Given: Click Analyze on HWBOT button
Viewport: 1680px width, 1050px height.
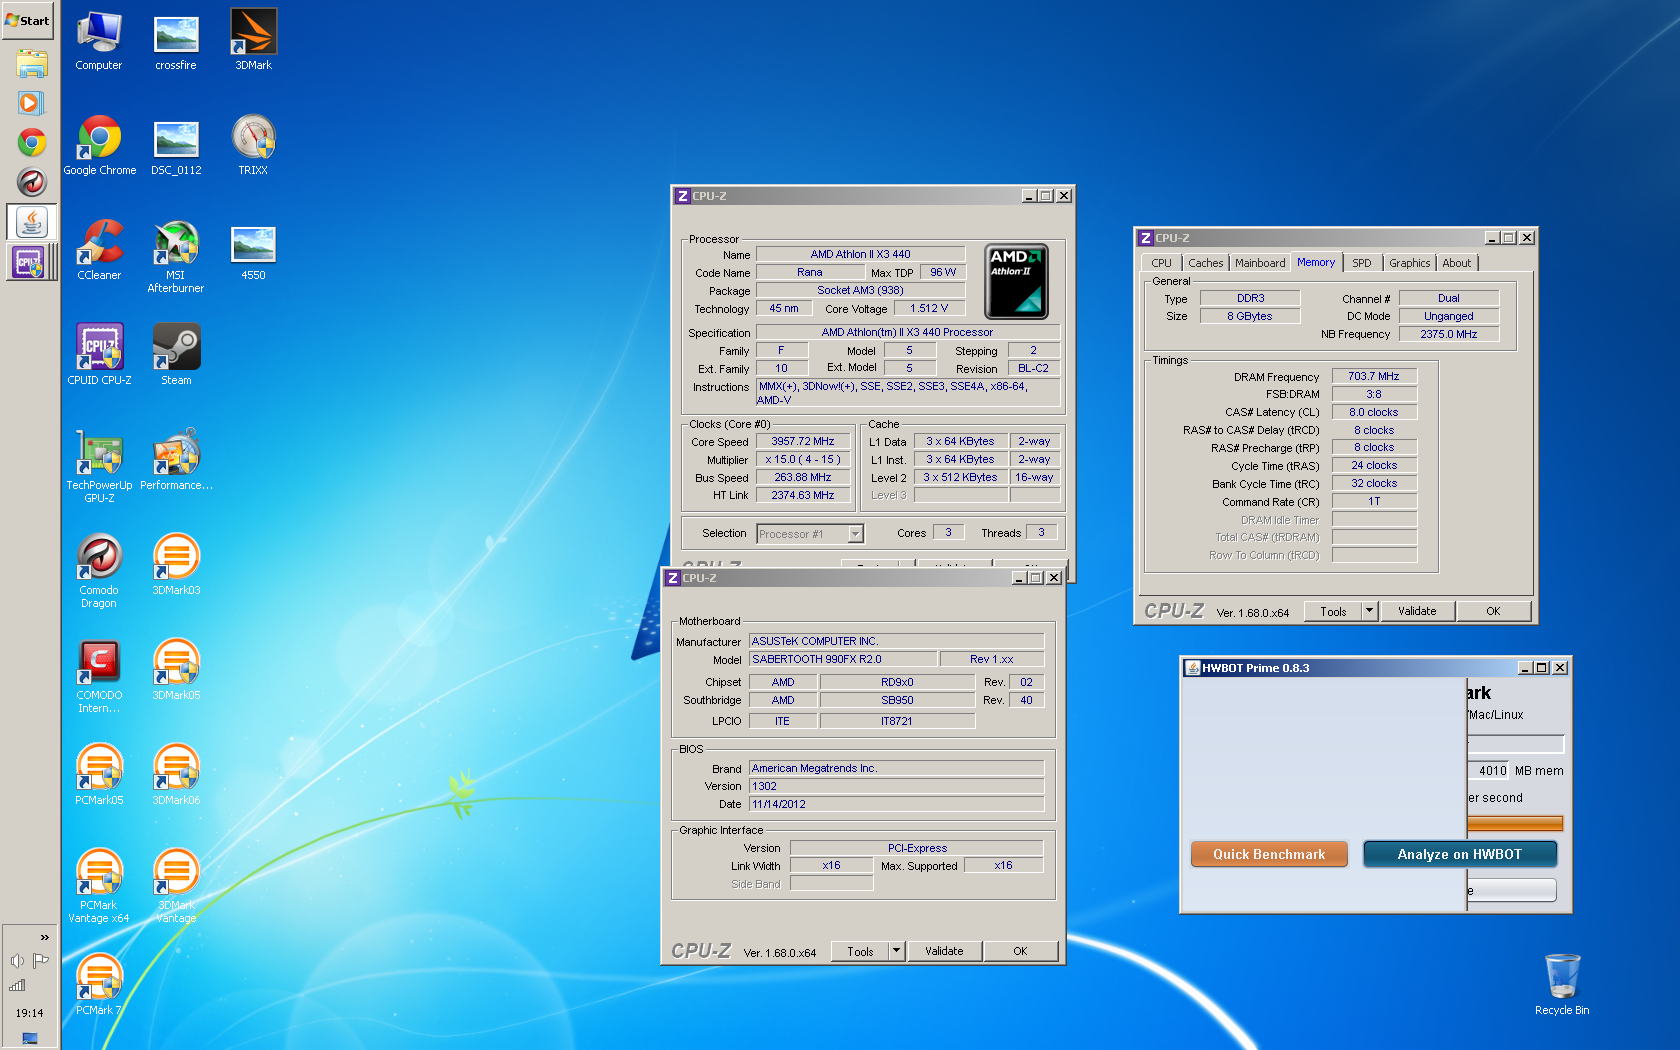Looking at the screenshot, I should pyautogui.click(x=1460, y=854).
